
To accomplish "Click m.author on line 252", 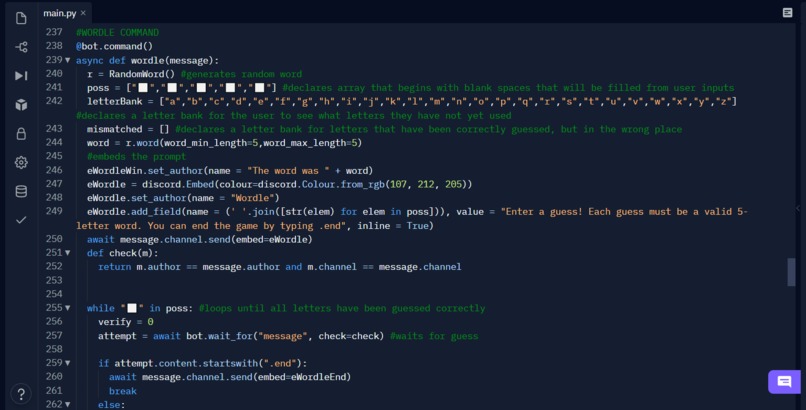I will pyautogui.click(x=158, y=267).
